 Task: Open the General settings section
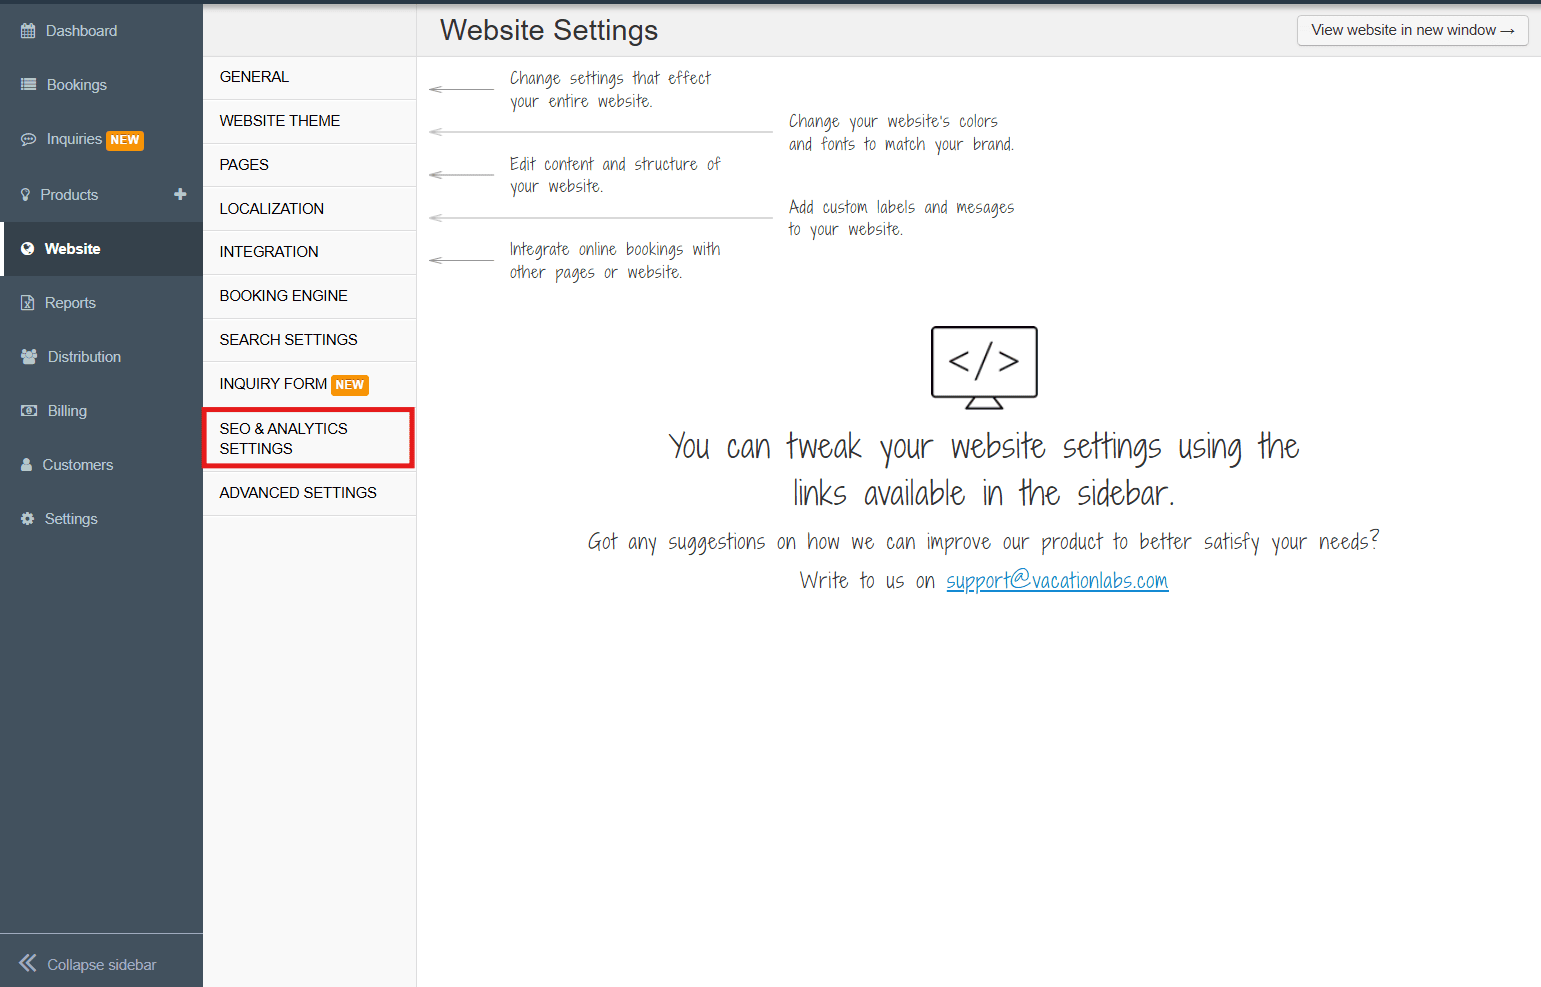[x=254, y=77]
